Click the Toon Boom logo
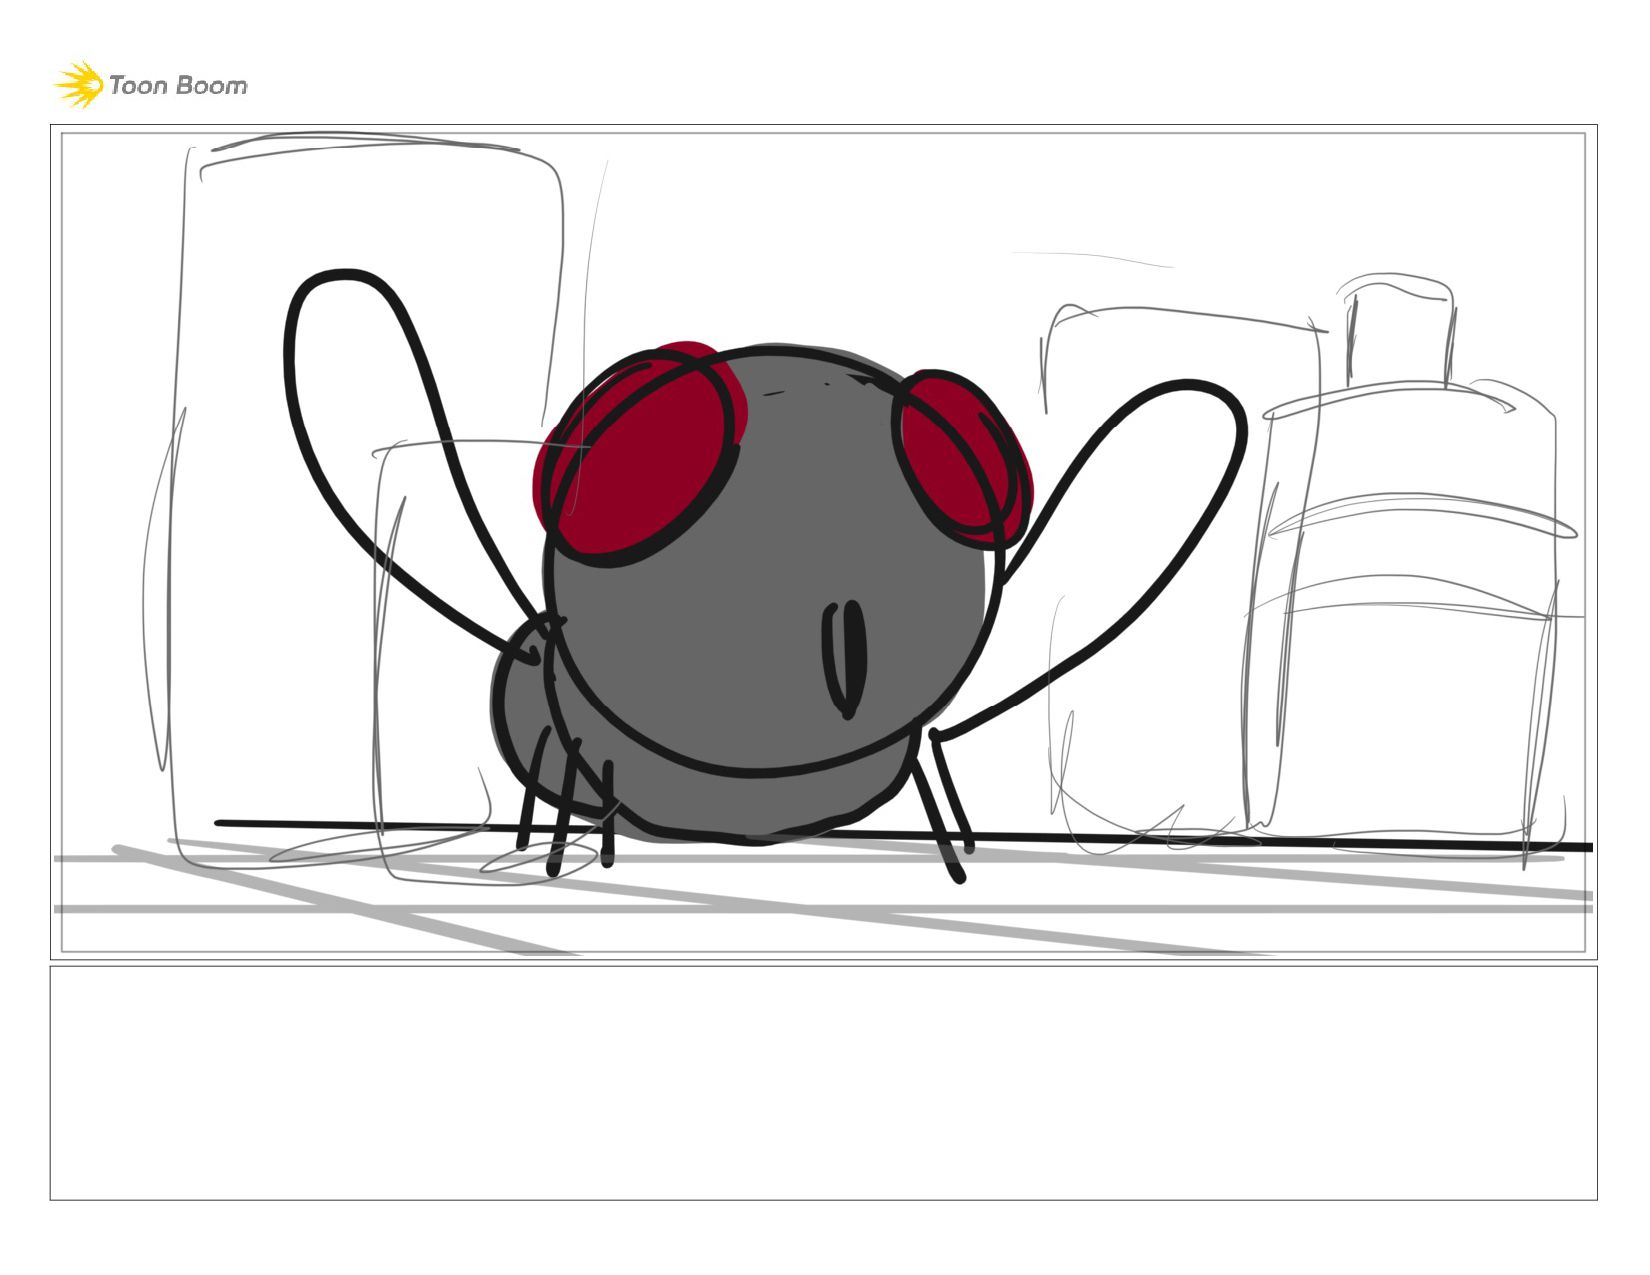This screenshot has height=1275, width=1650. click(151, 84)
